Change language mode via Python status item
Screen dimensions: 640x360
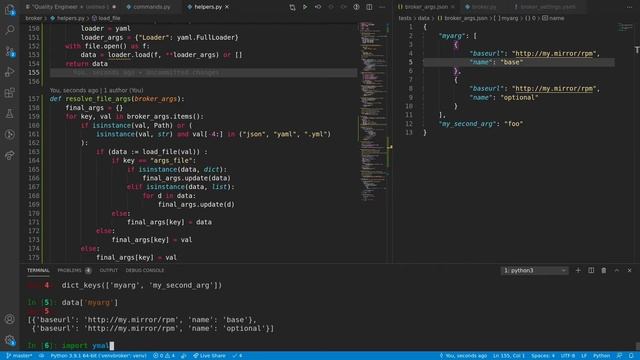point(601,356)
